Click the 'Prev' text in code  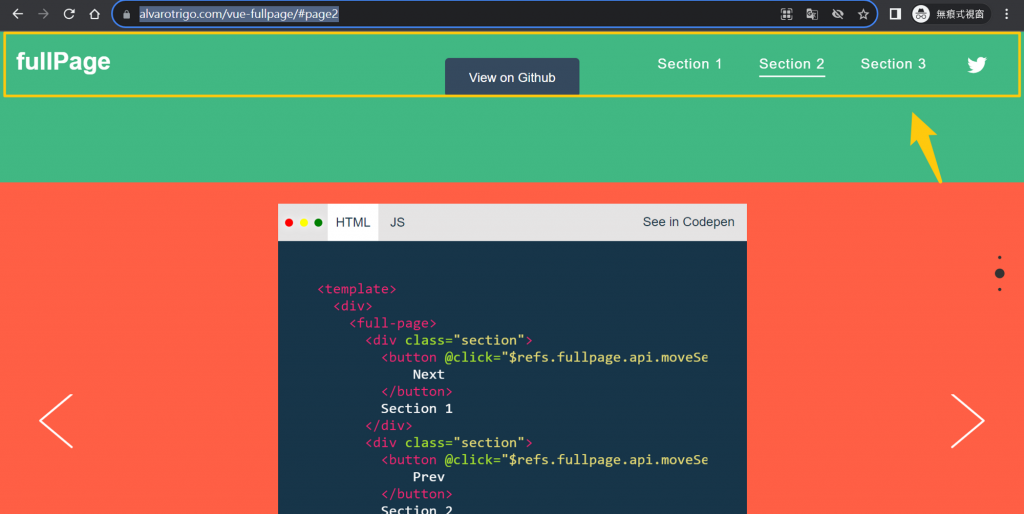428,477
